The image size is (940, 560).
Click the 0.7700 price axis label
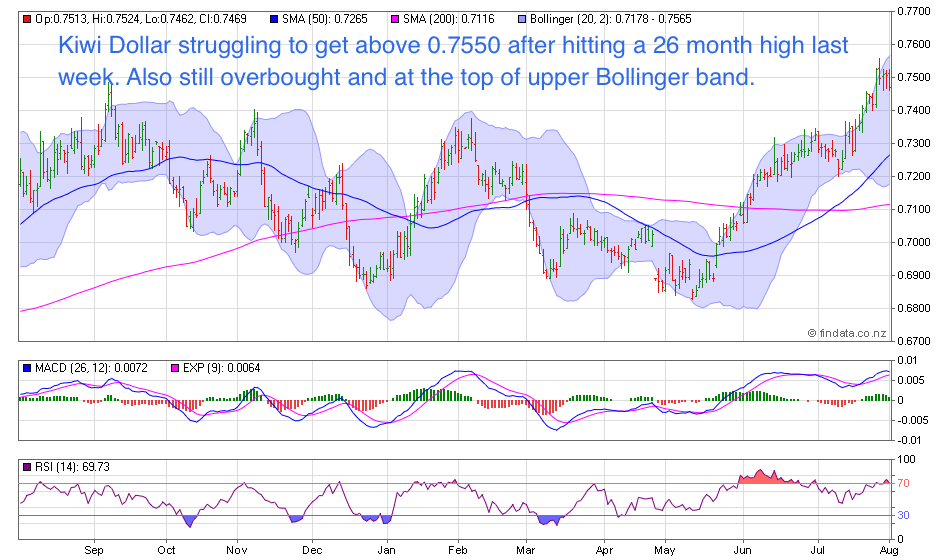tap(914, 11)
